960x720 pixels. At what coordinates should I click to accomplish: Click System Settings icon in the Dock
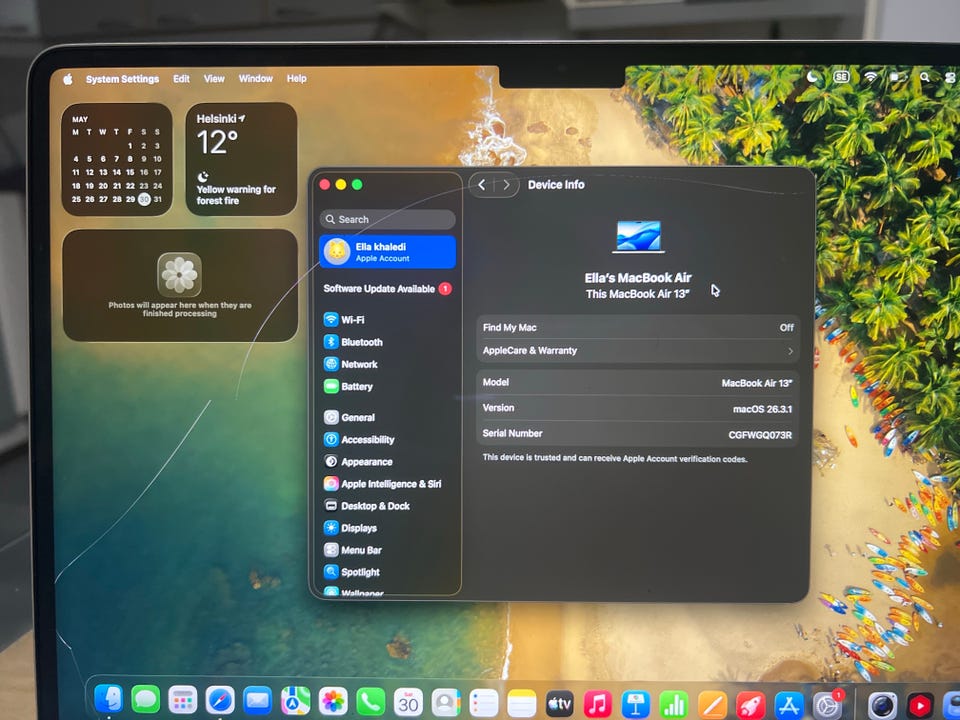pos(828,705)
